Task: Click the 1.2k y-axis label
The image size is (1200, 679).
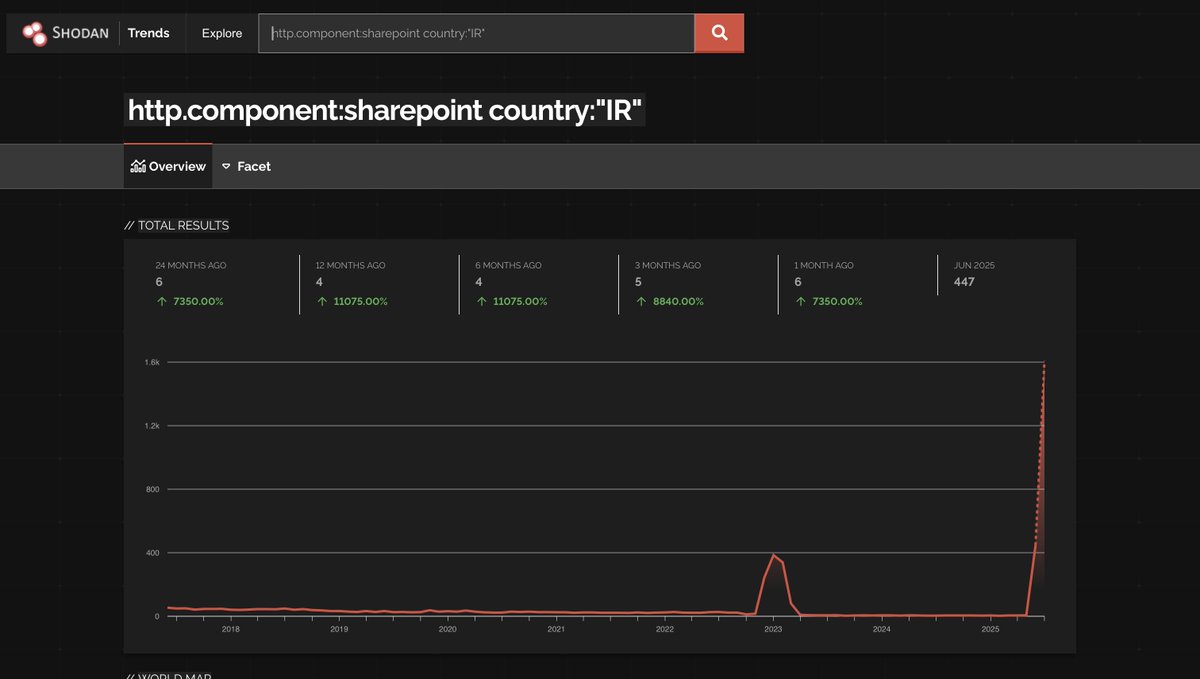Action: pos(152,426)
